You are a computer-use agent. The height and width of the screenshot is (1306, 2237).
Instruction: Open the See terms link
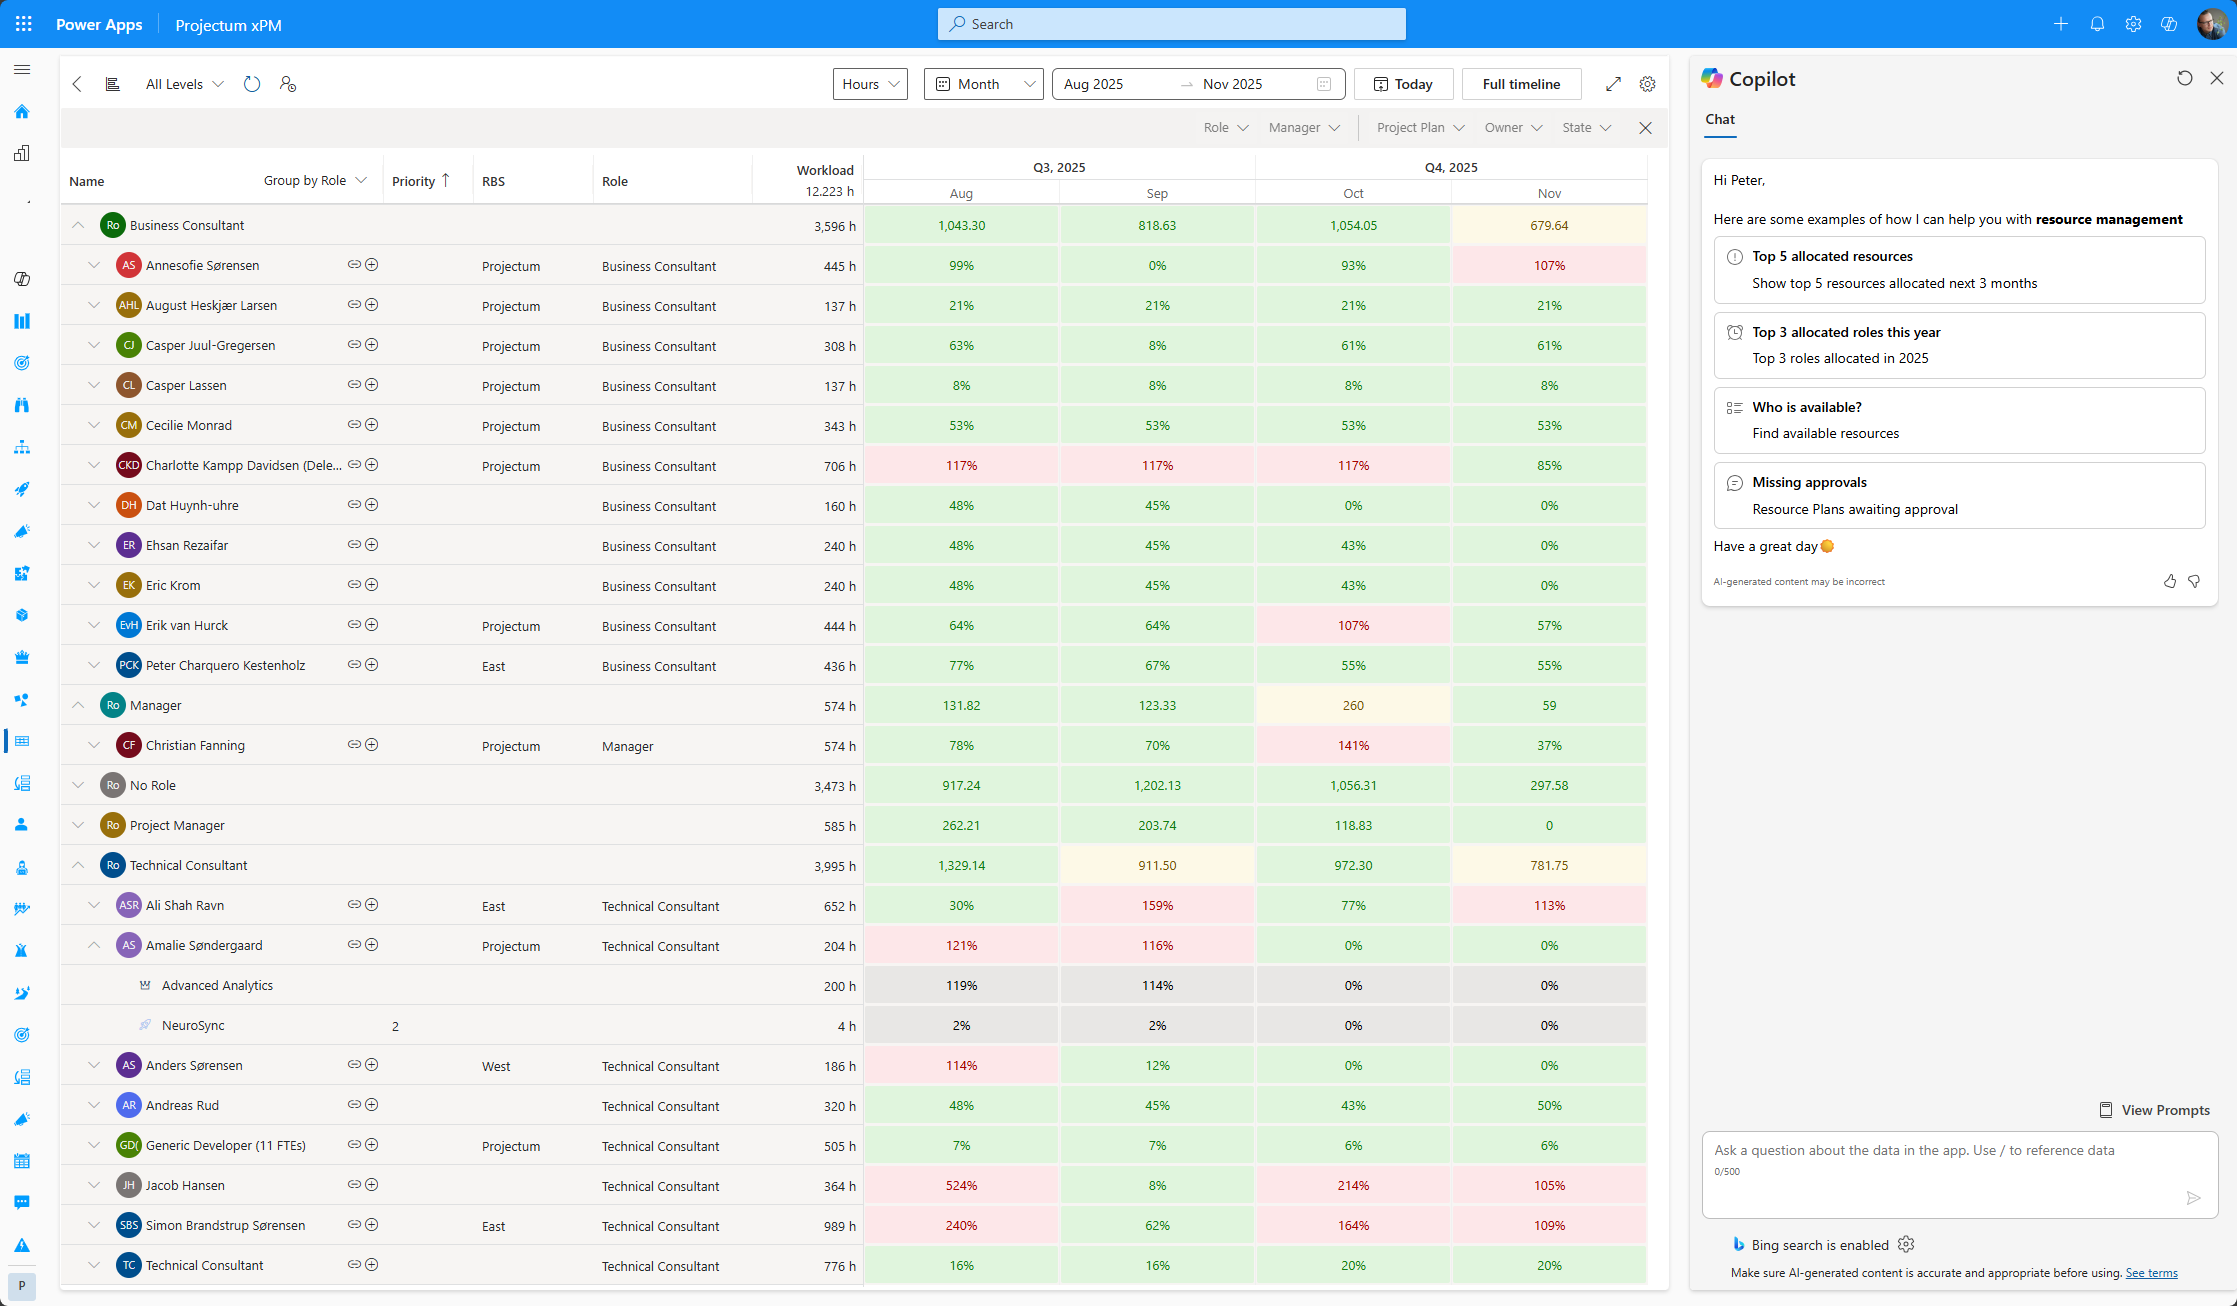tap(2151, 1273)
